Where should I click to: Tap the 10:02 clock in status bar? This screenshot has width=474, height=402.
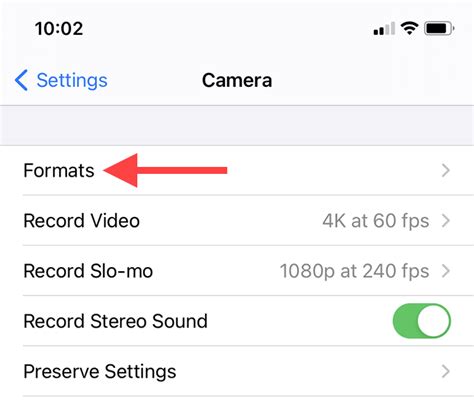pyautogui.click(x=59, y=28)
